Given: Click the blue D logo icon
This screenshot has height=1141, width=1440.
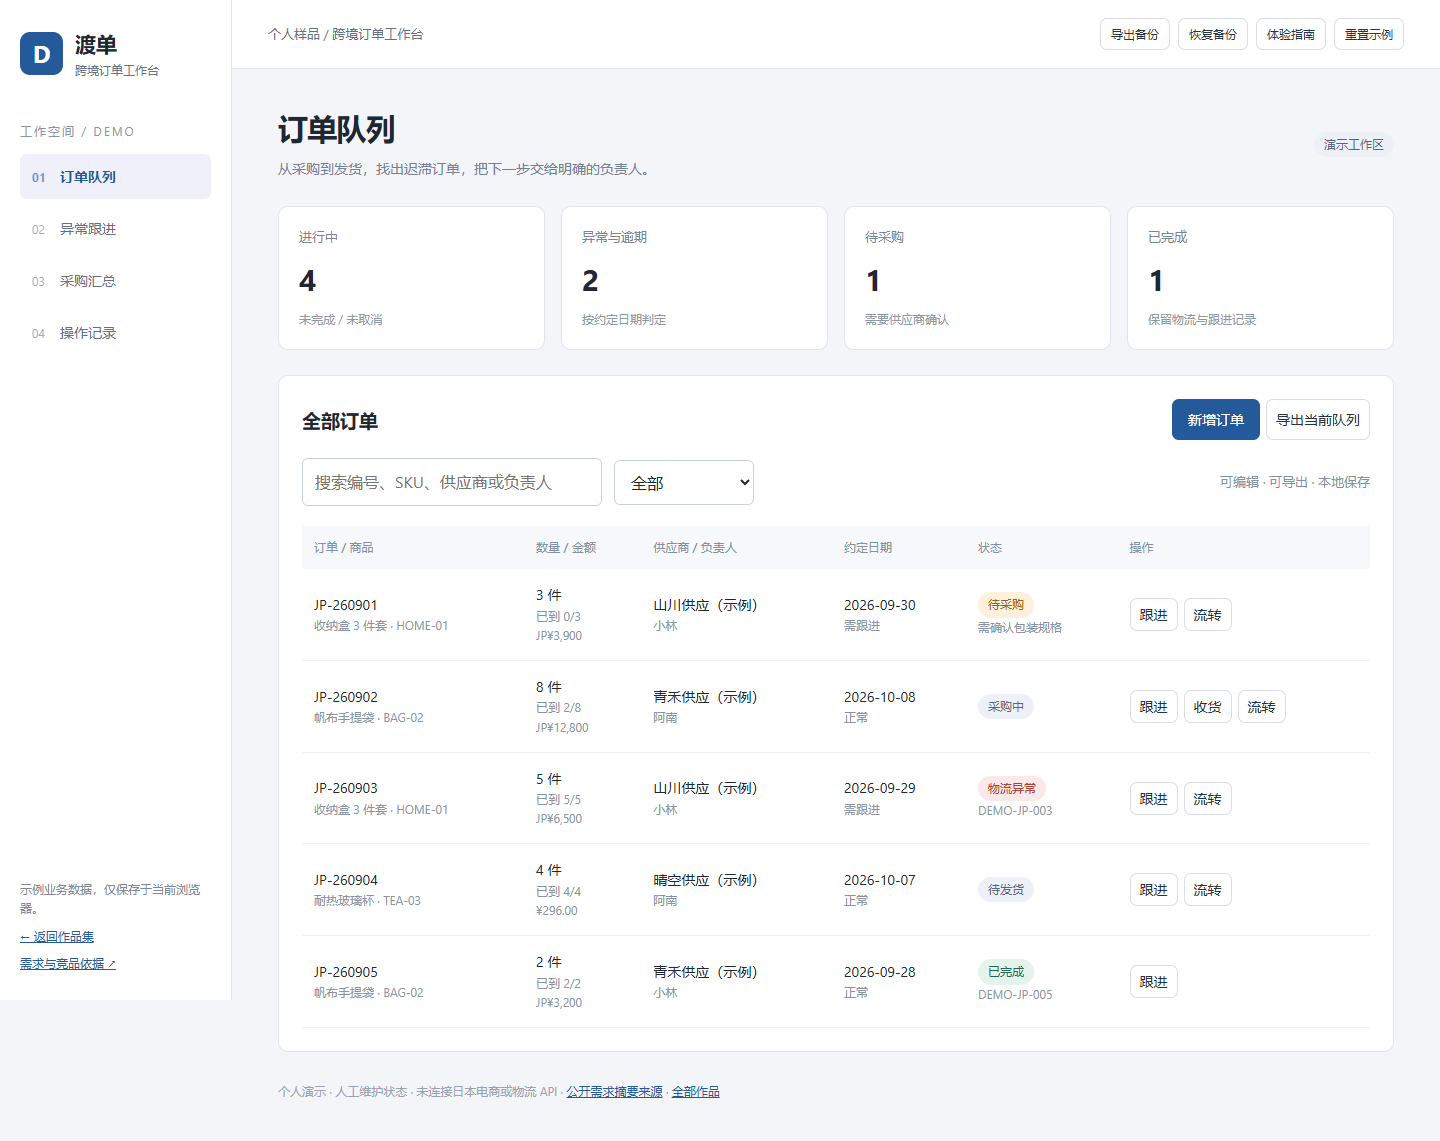Looking at the screenshot, I should pyautogui.click(x=41, y=54).
